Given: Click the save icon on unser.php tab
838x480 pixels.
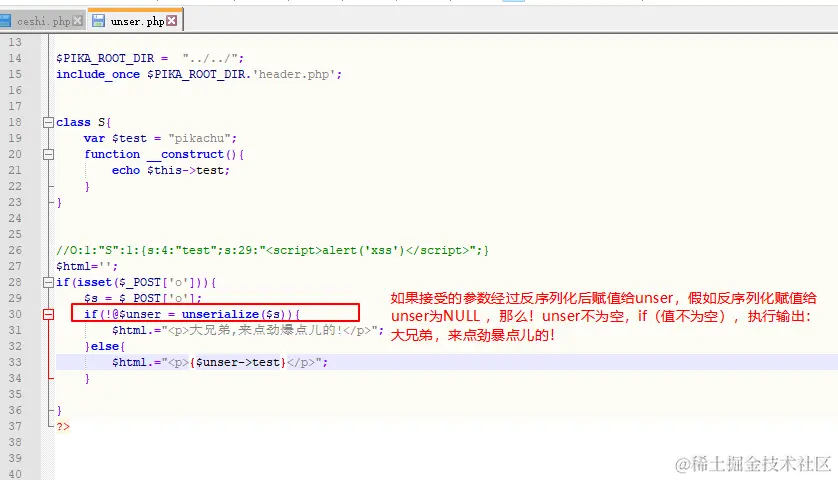Looking at the screenshot, I should pos(98,21).
